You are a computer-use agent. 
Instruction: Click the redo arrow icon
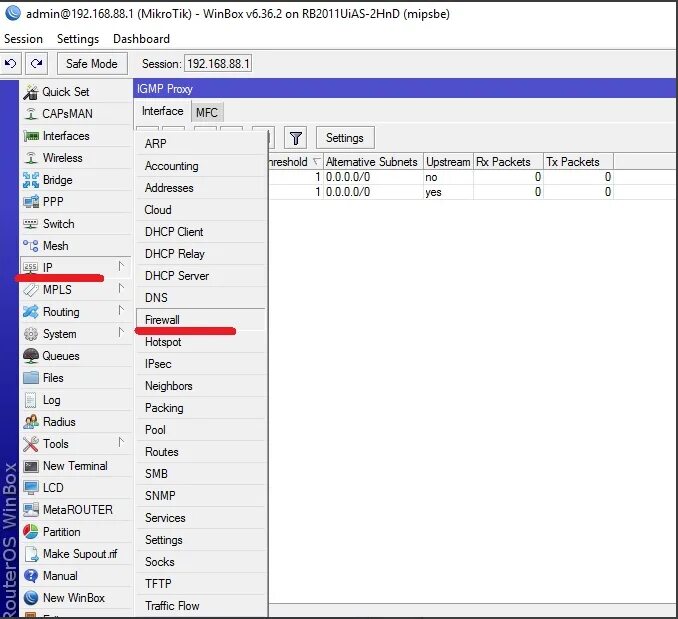[36, 64]
